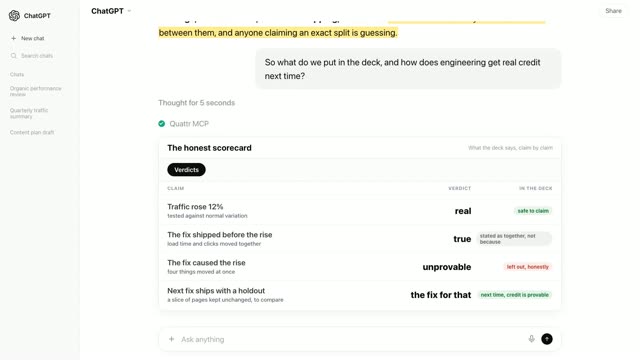Click the IN THE DECK column header
640x360 pixels.
pos(536,189)
